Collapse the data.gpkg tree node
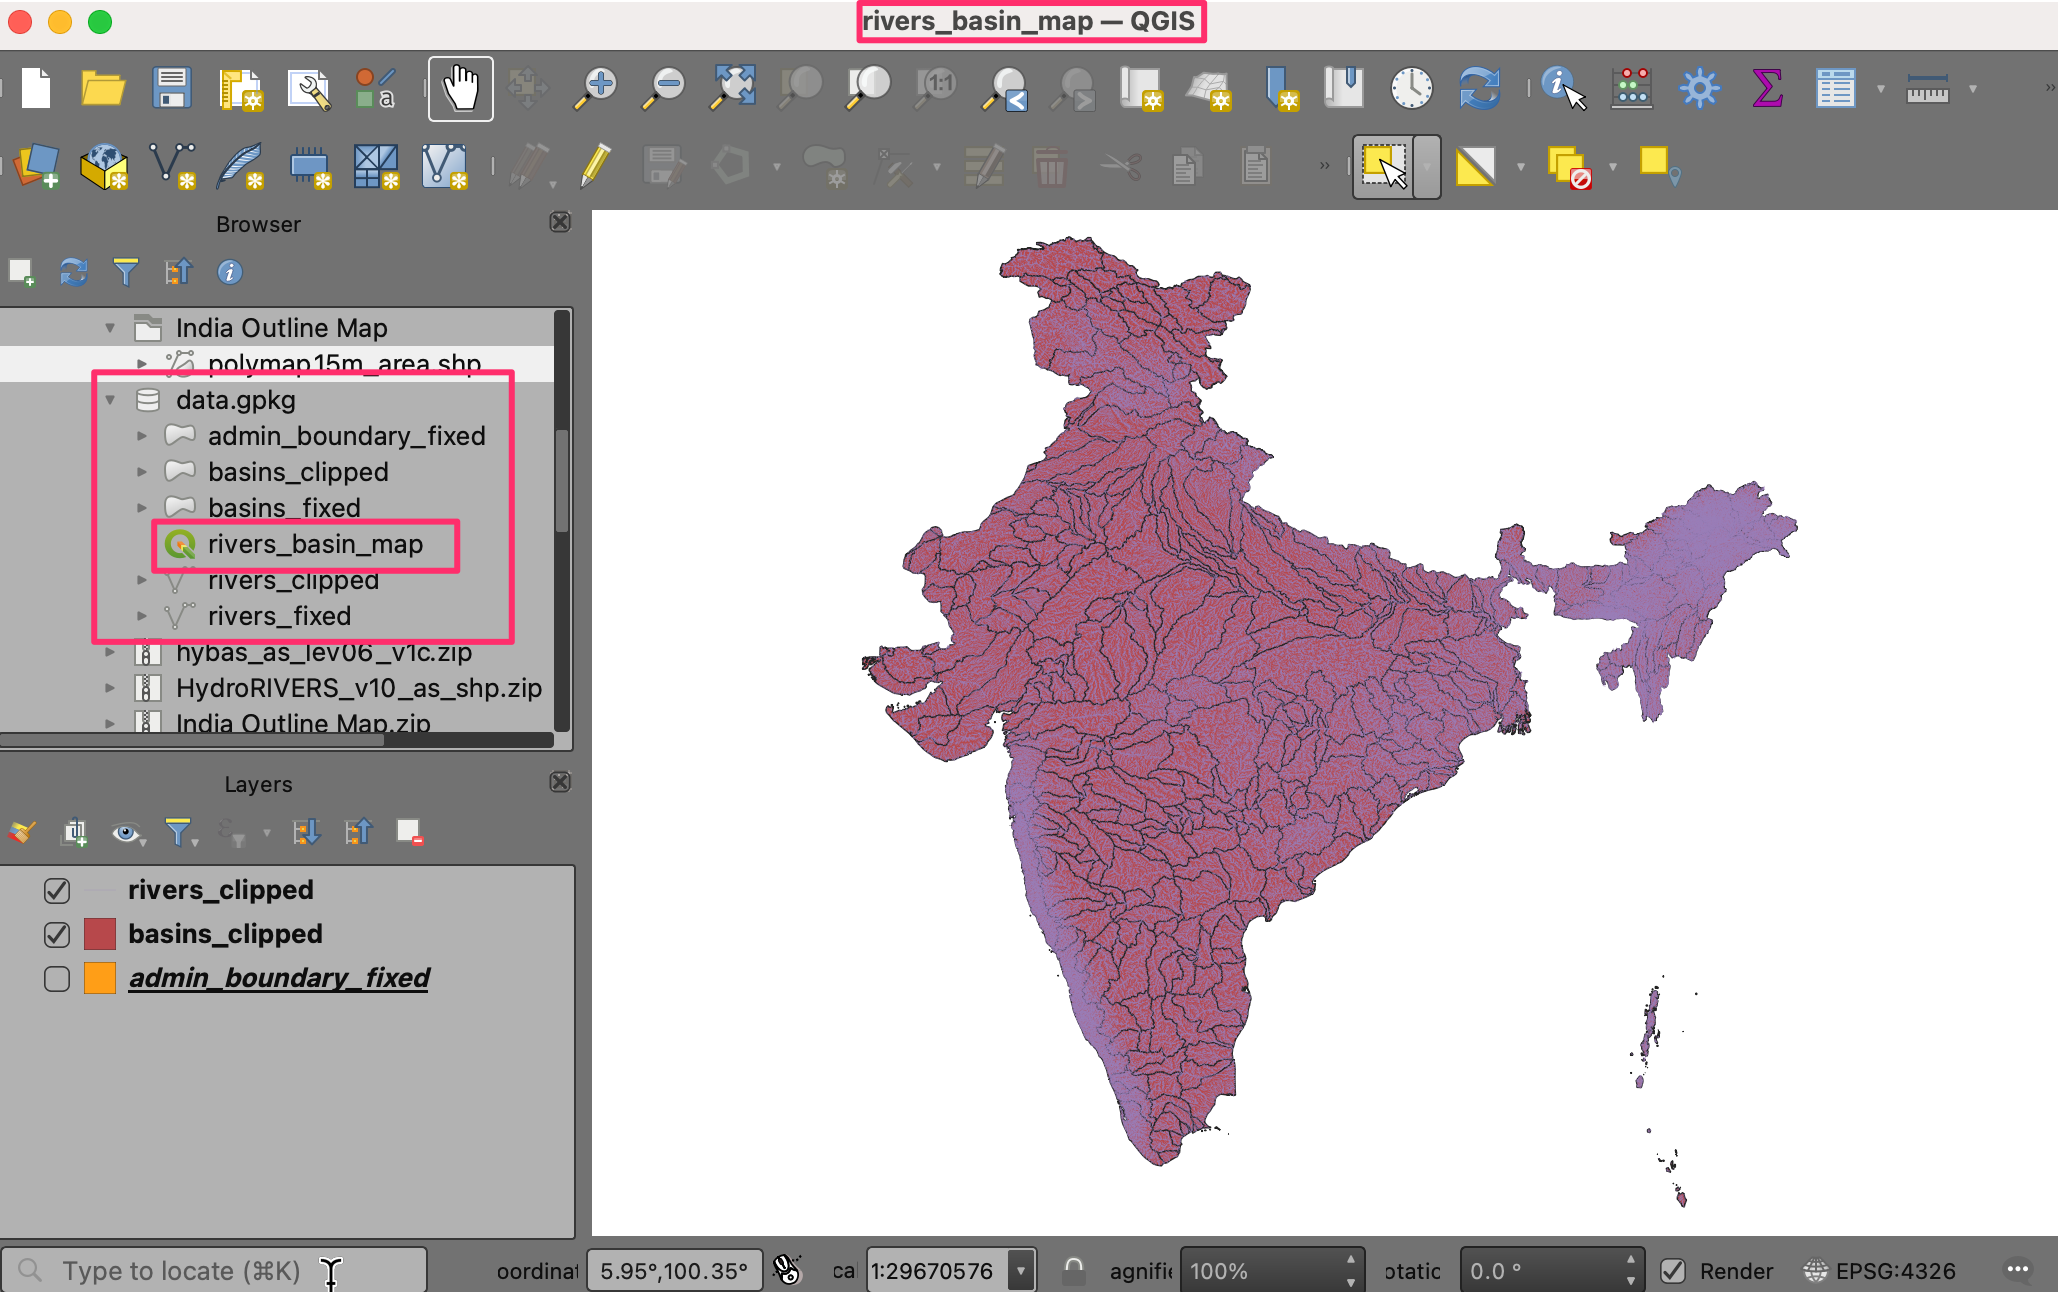 click(x=111, y=400)
